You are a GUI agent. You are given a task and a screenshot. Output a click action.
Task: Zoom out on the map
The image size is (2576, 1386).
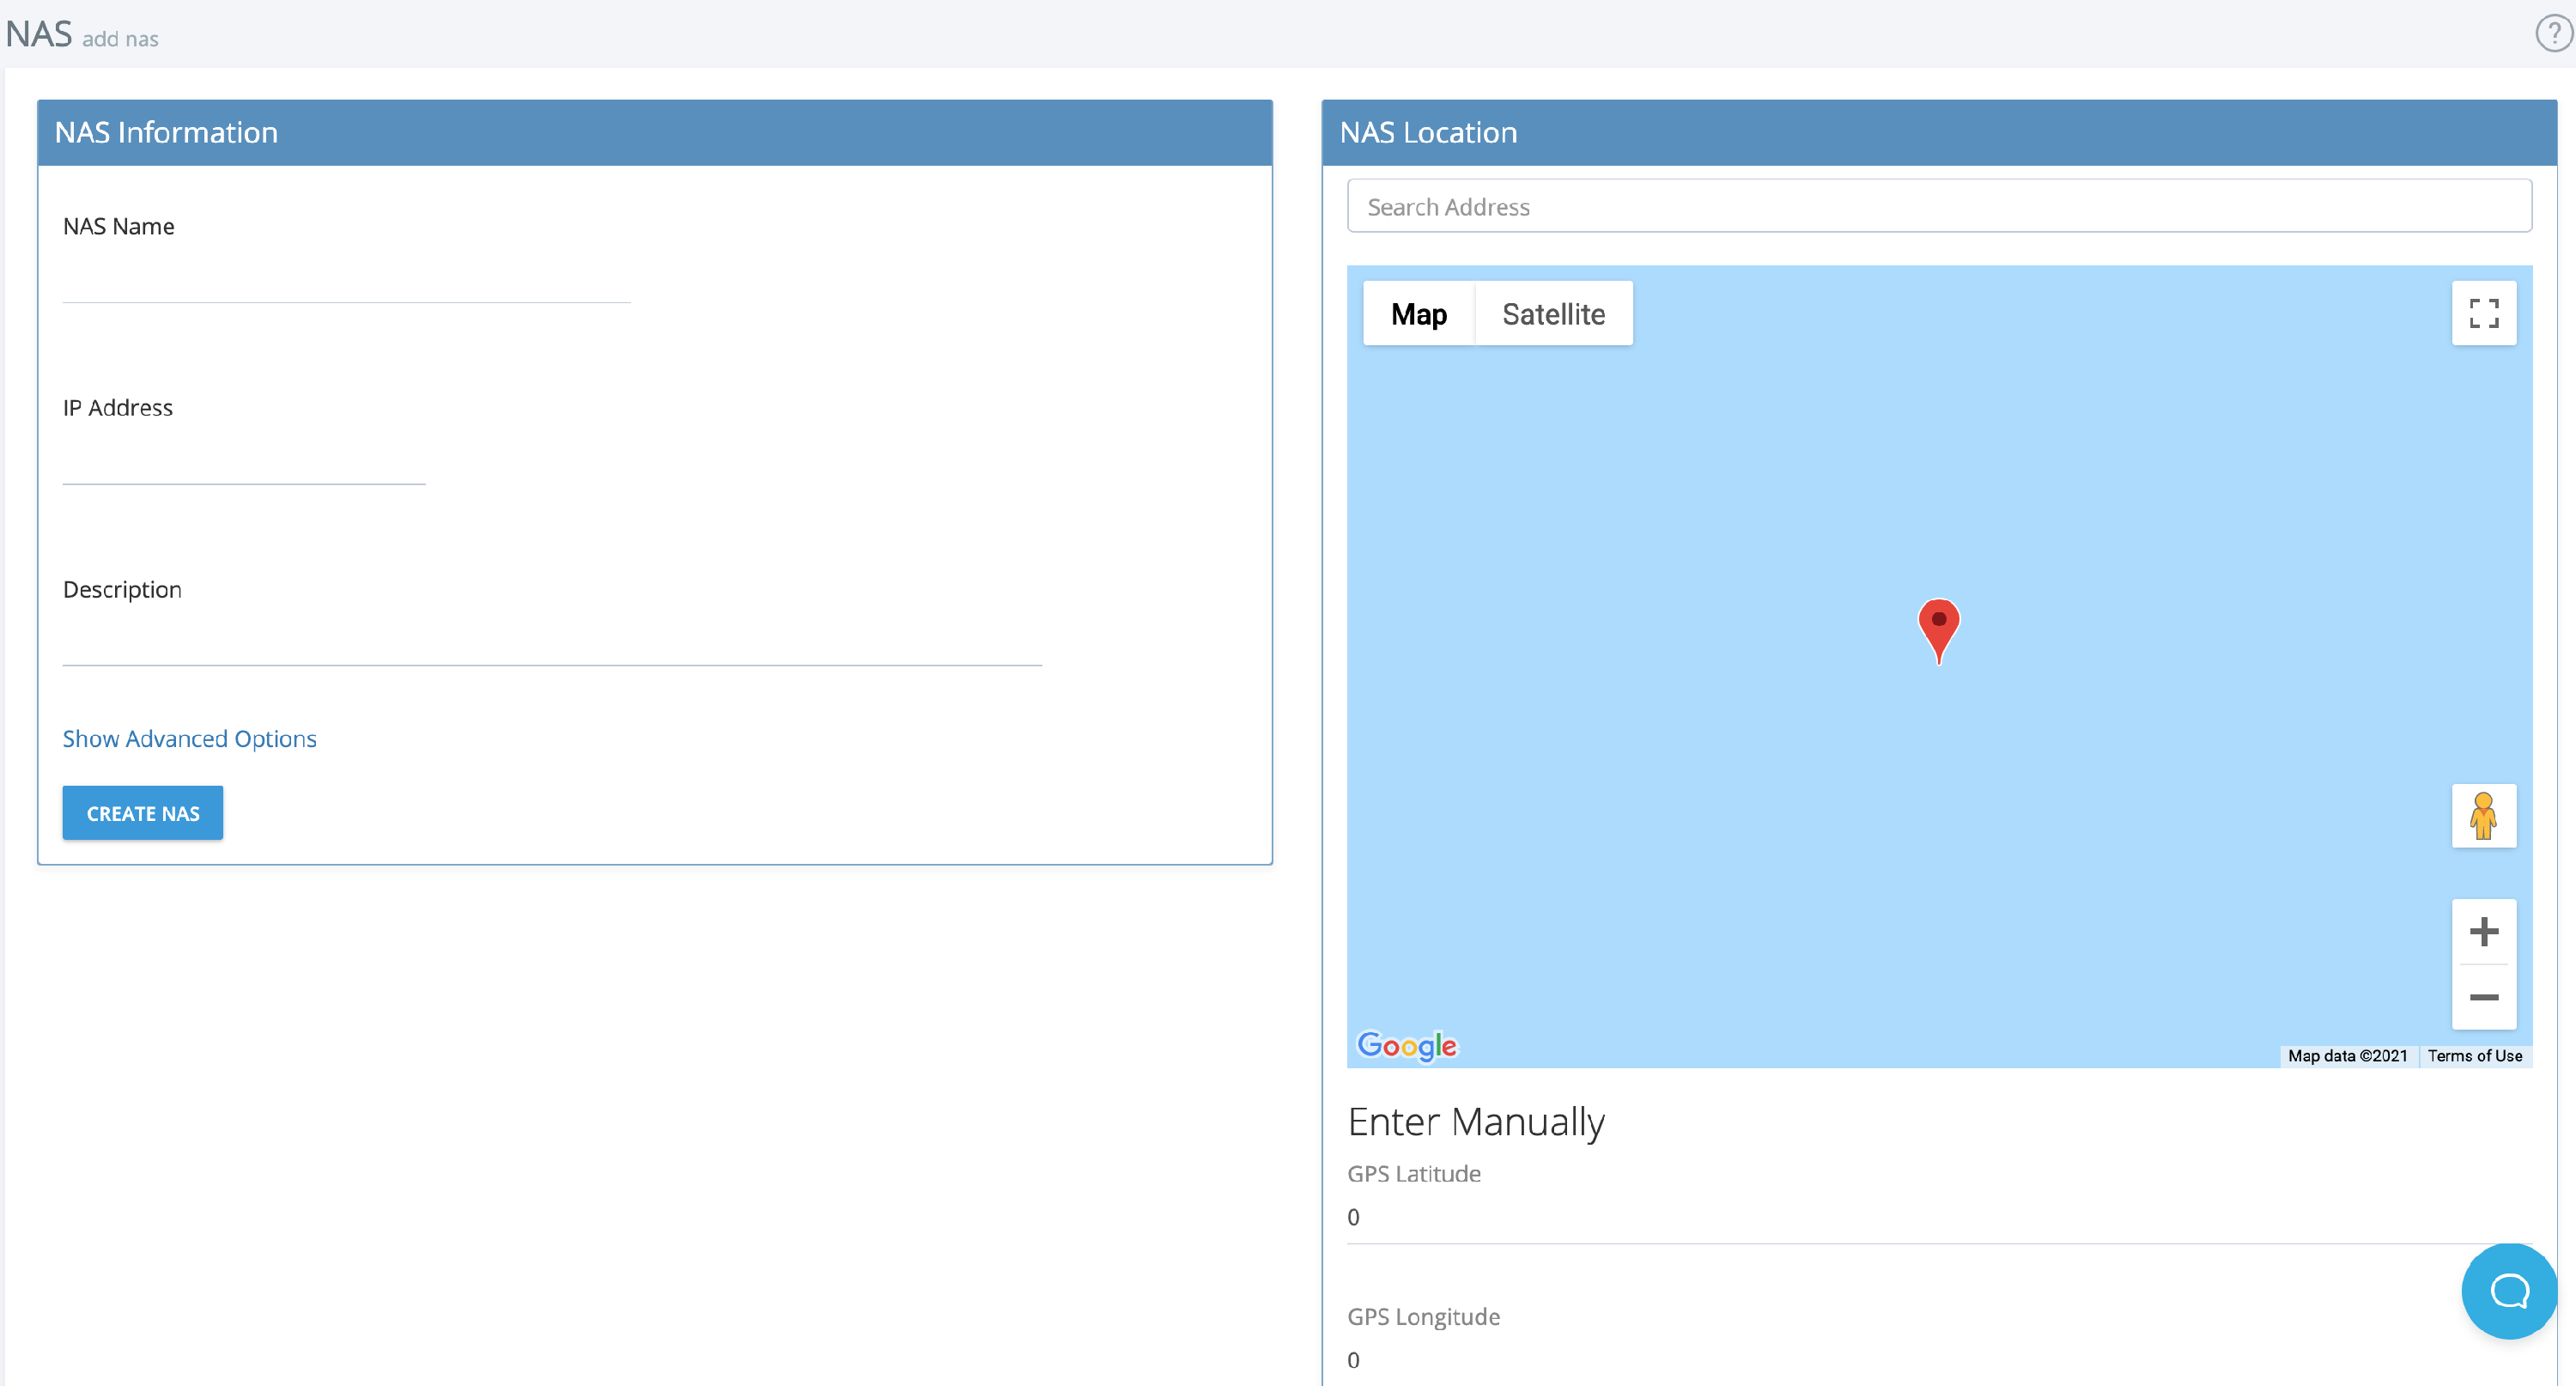(2483, 997)
